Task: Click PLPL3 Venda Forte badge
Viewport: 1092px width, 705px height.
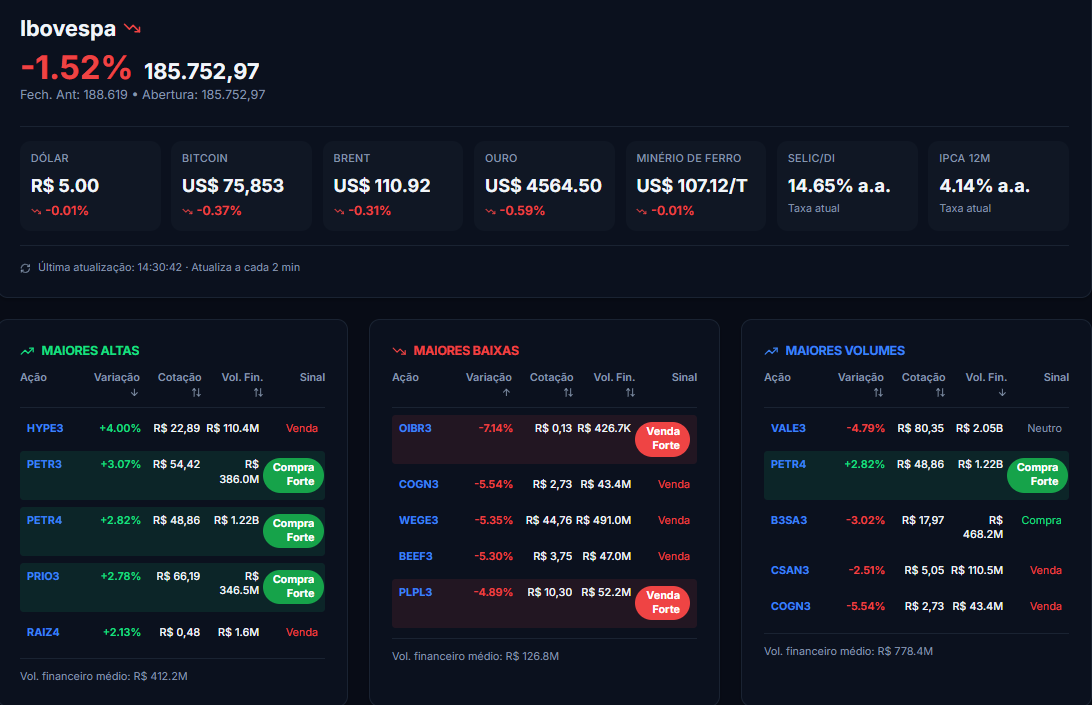Action: coord(663,603)
